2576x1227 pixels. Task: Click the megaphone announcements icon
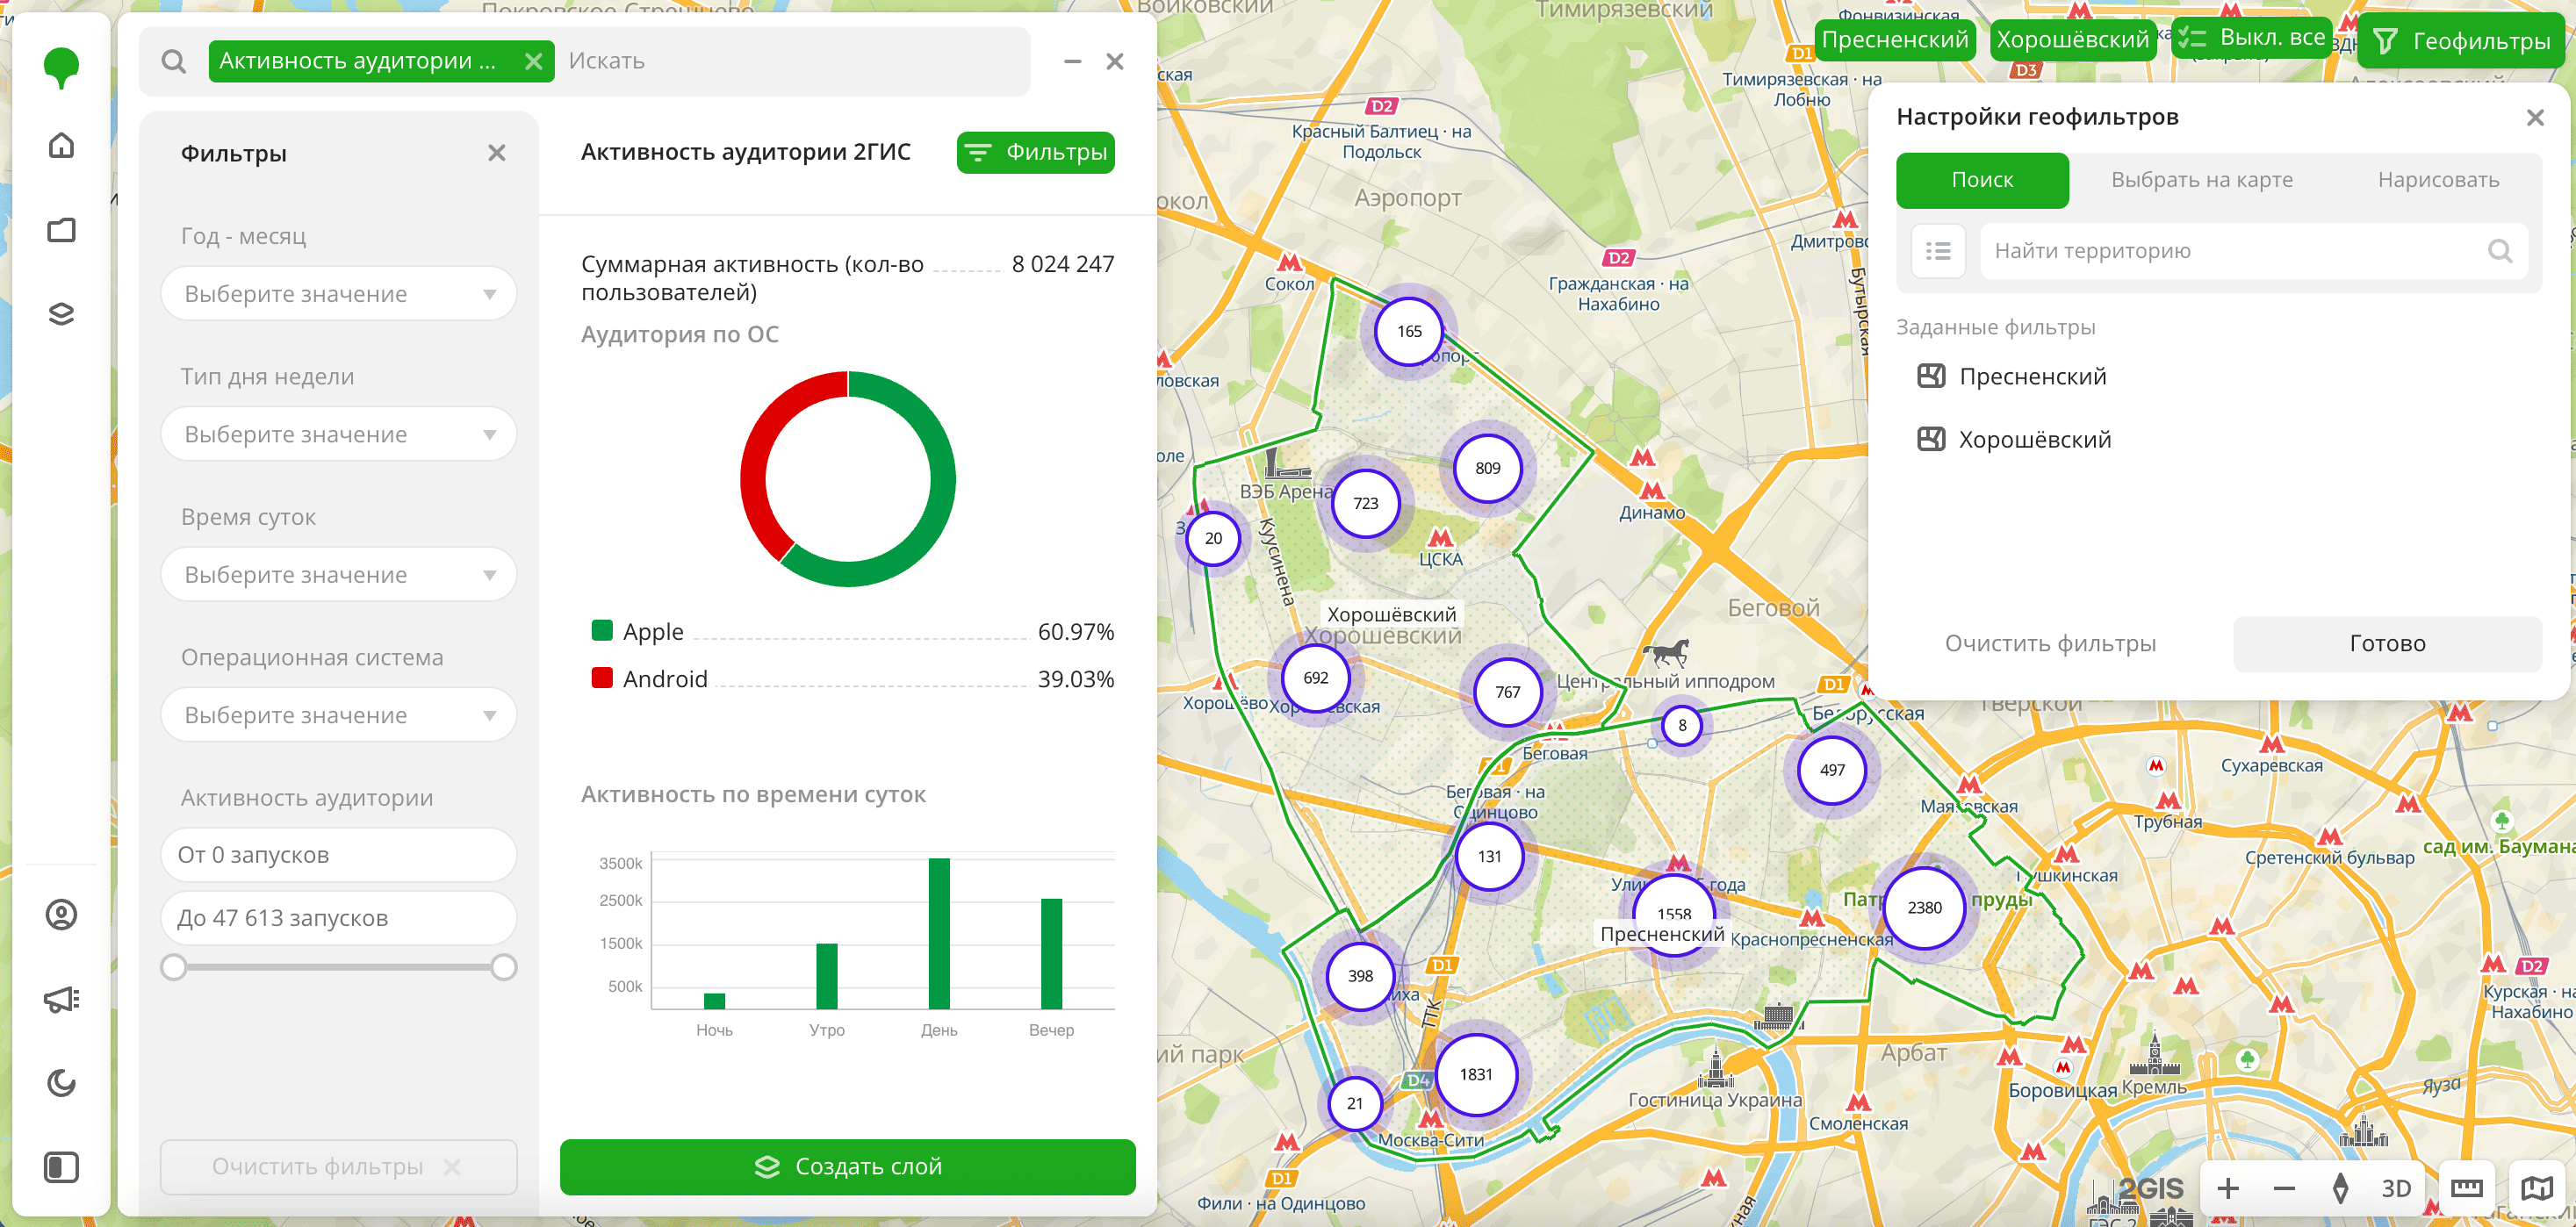[61, 999]
